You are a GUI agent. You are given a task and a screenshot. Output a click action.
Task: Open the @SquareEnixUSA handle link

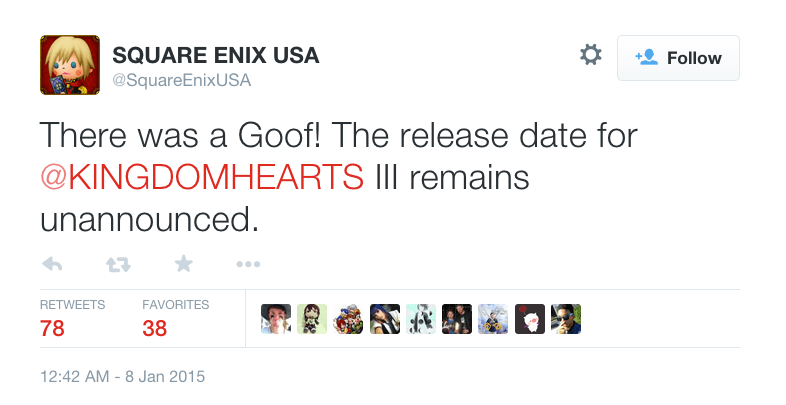coord(181,79)
